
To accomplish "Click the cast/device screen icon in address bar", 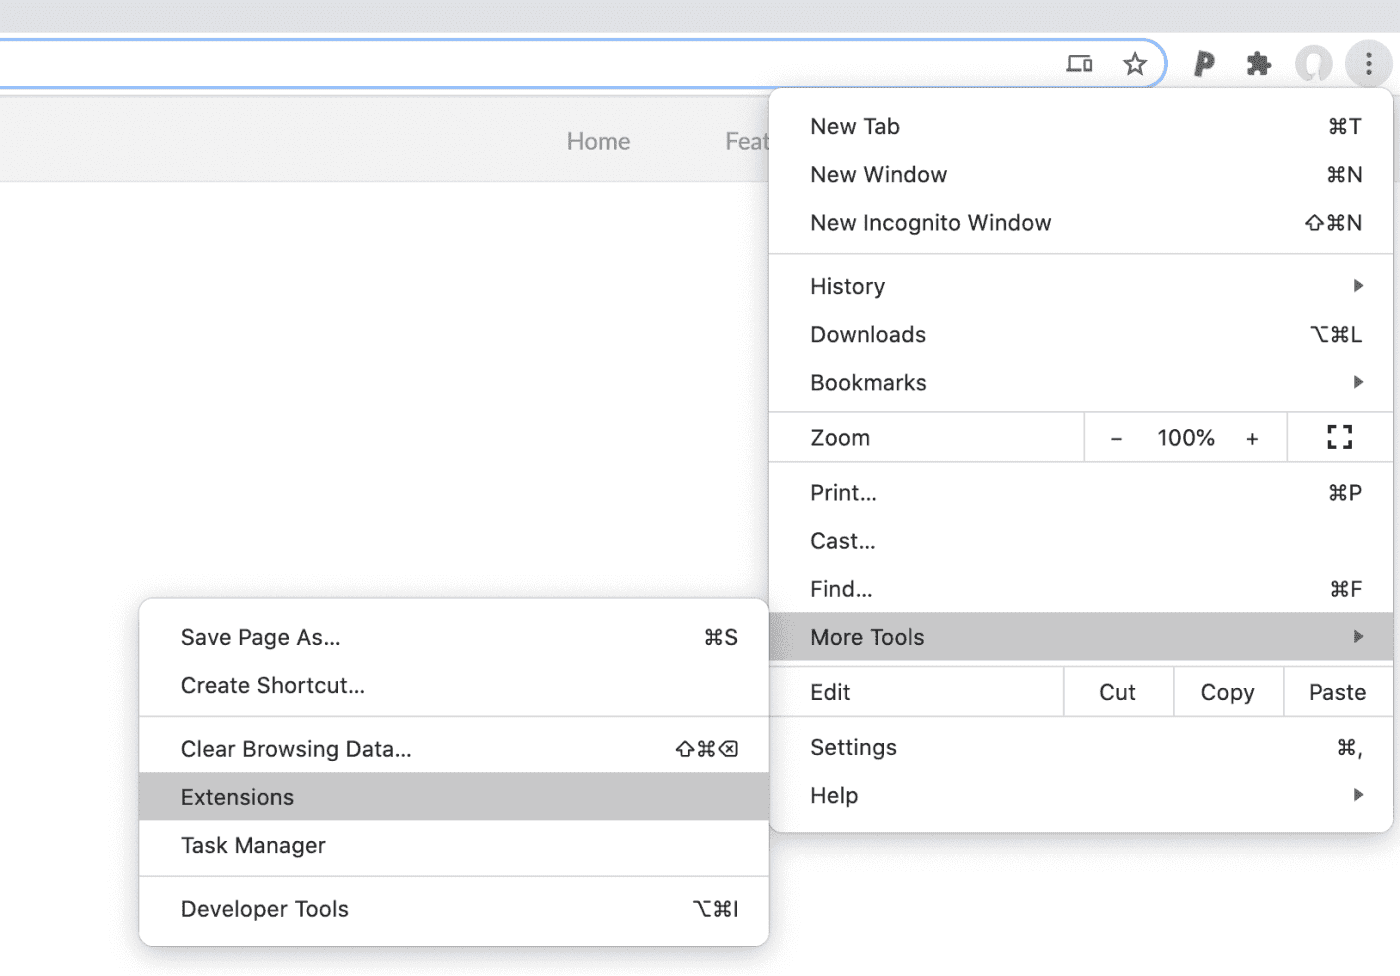I will [x=1079, y=65].
